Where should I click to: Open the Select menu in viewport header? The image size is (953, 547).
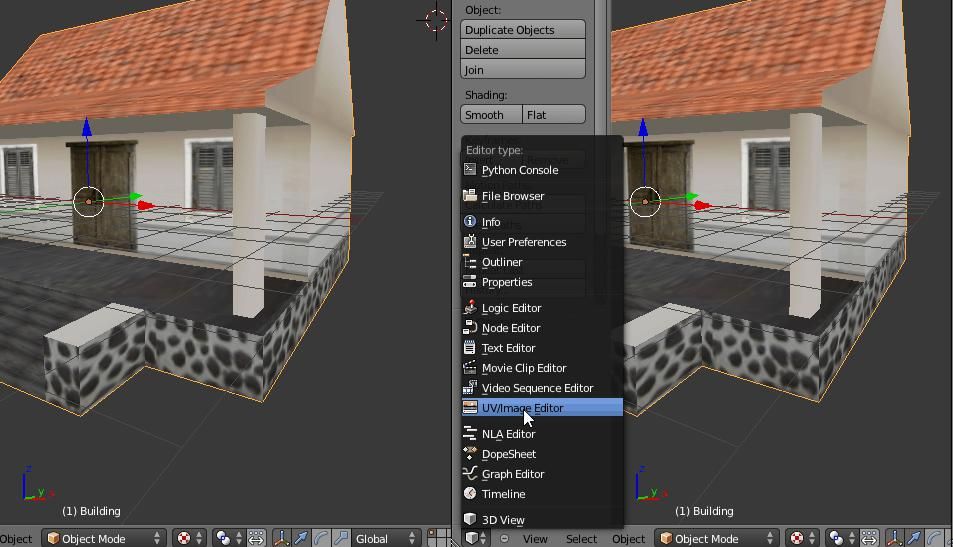(x=581, y=538)
